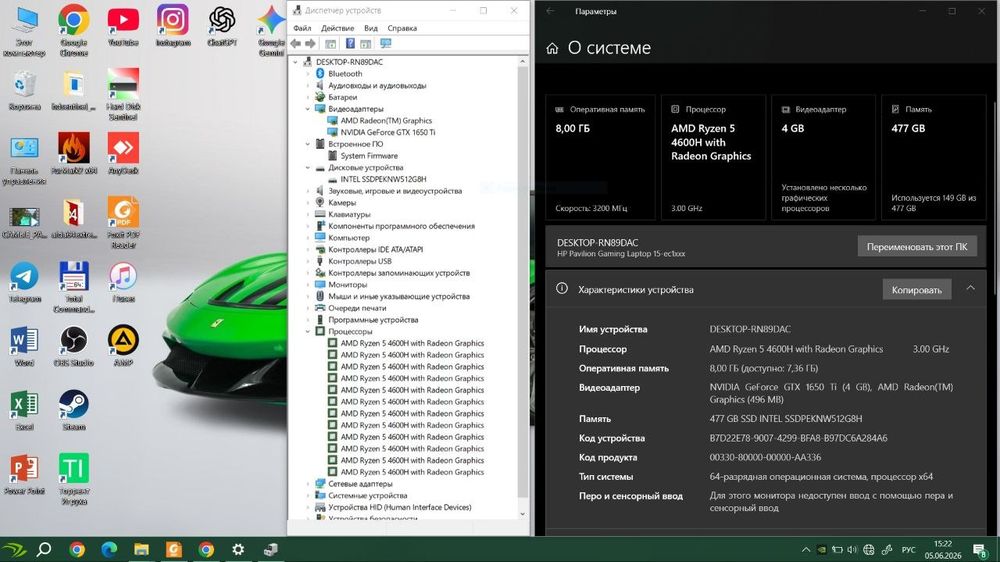Click Settings gear on taskbar

238,549
